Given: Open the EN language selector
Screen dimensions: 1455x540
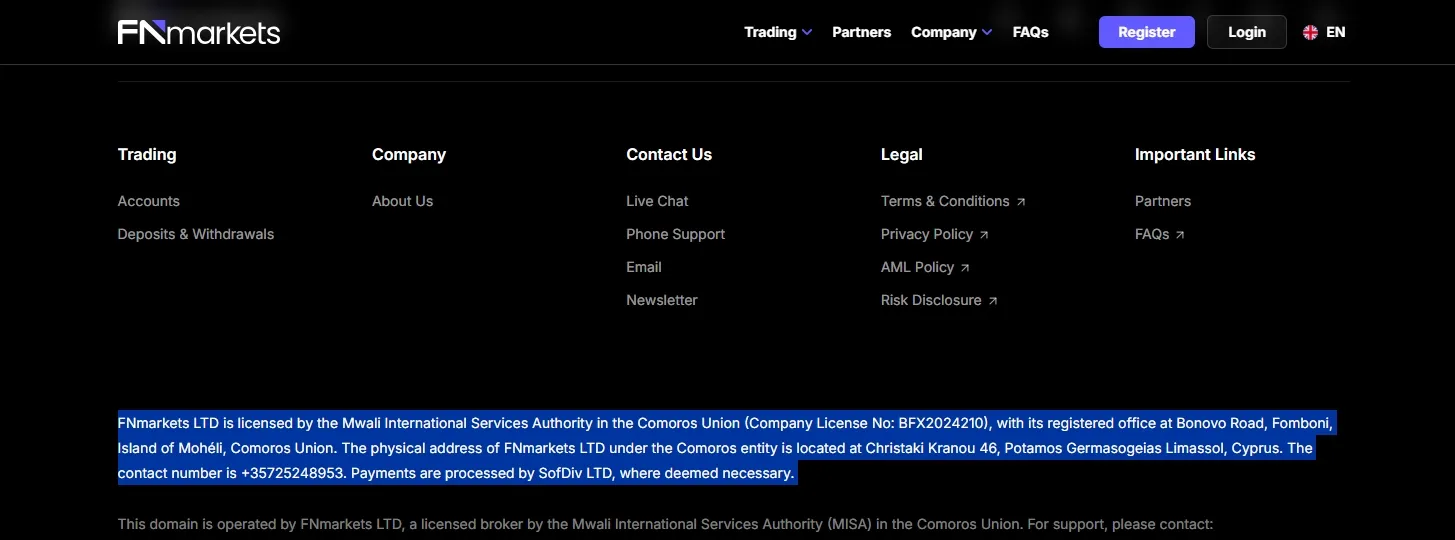Looking at the screenshot, I should tap(1324, 32).
